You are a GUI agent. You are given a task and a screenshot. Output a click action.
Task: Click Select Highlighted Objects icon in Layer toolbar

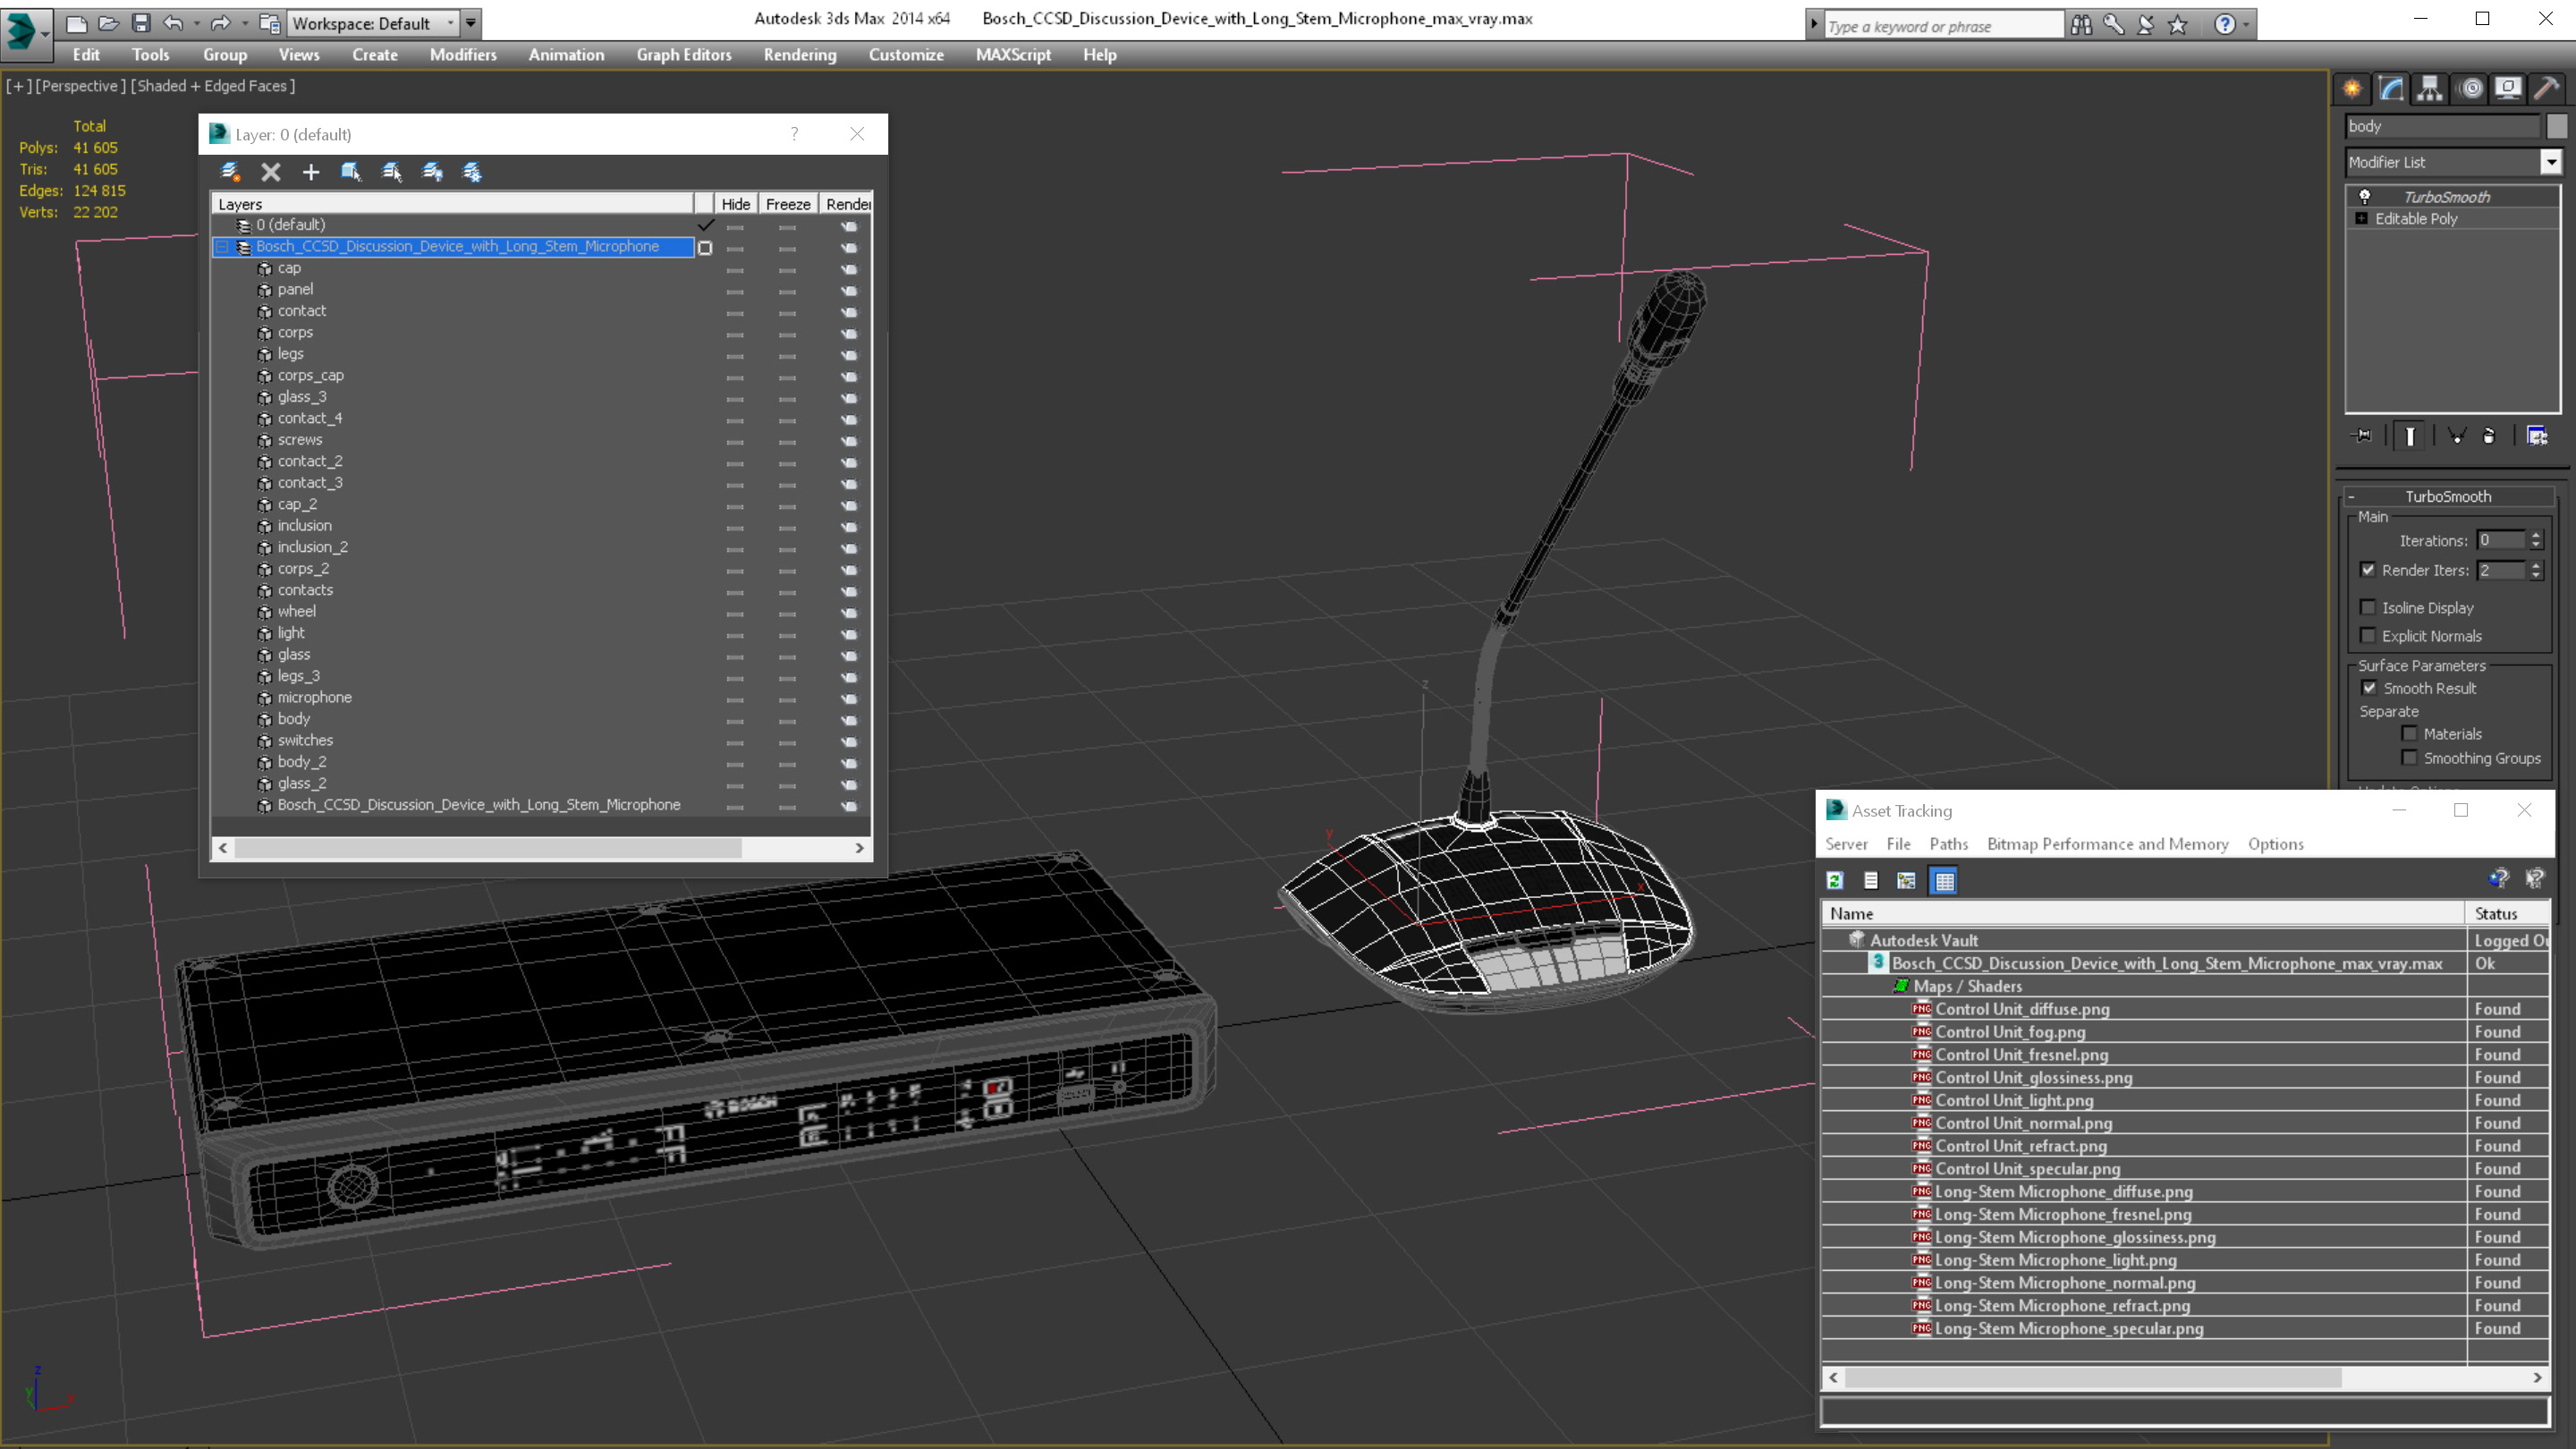coord(351,172)
